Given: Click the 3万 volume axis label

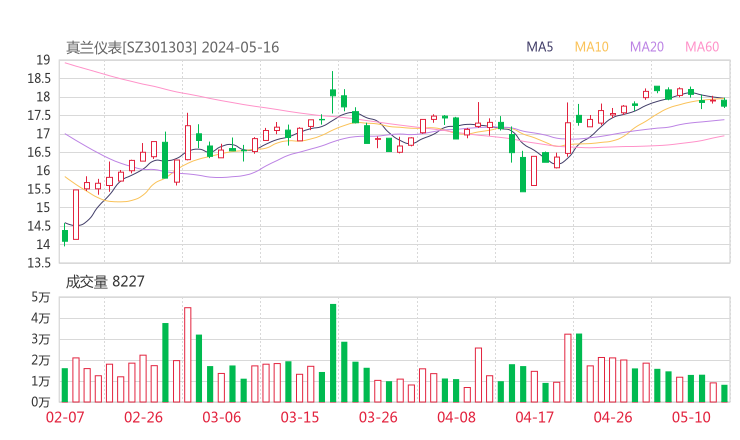Looking at the screenshot, I should tap(41, 339).
